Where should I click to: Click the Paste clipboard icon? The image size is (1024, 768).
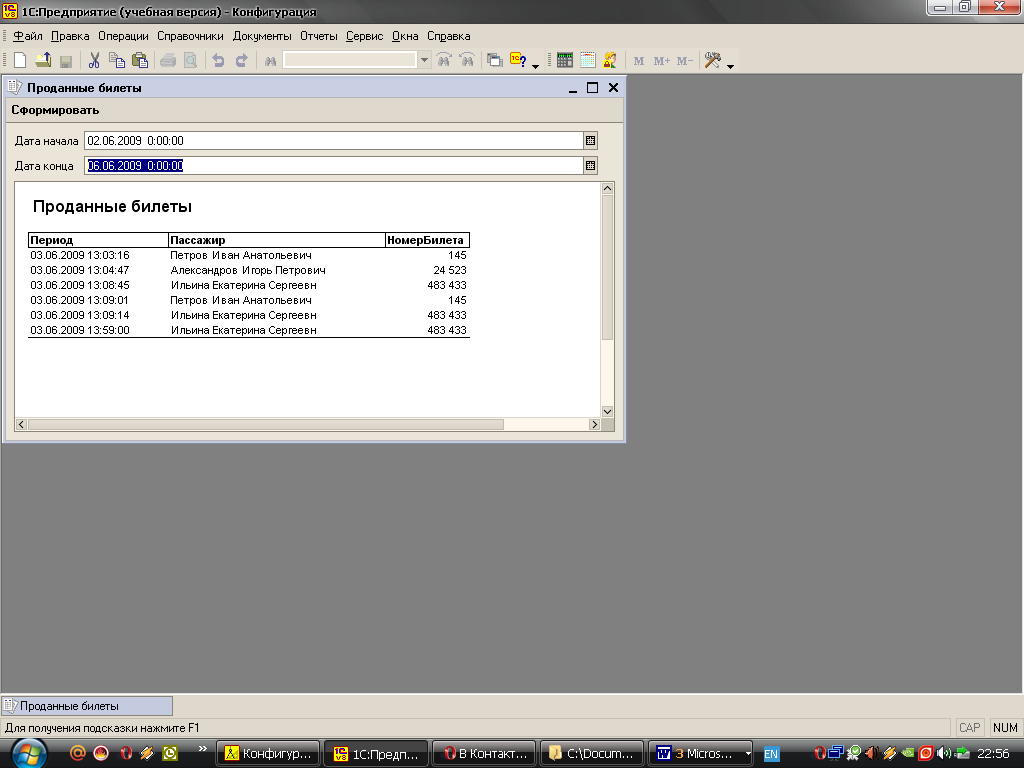click(140, 60)
